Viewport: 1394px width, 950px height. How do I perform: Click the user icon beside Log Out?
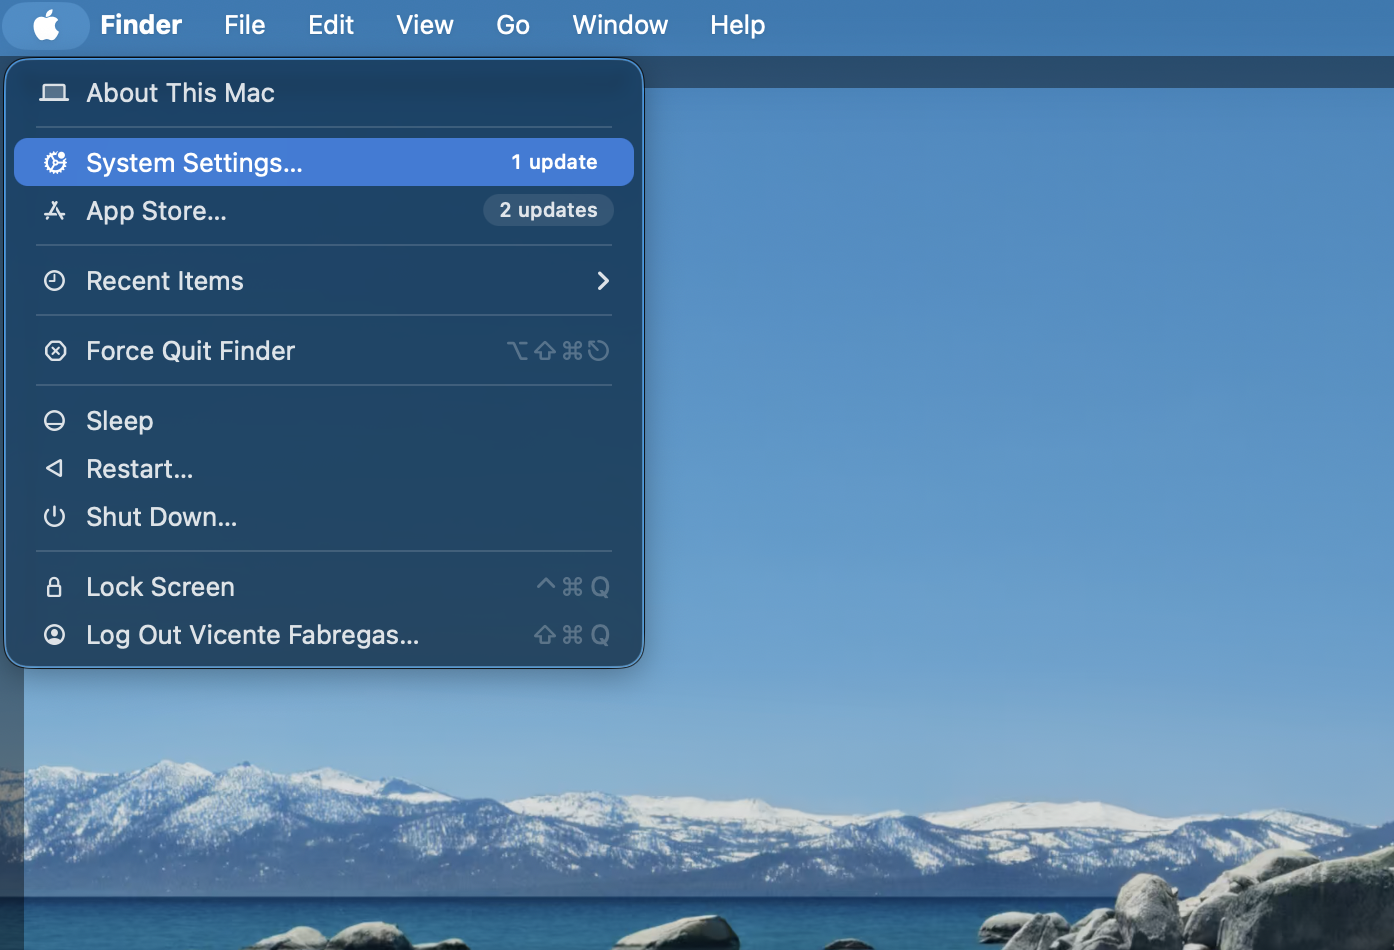(x=55, y=635)
